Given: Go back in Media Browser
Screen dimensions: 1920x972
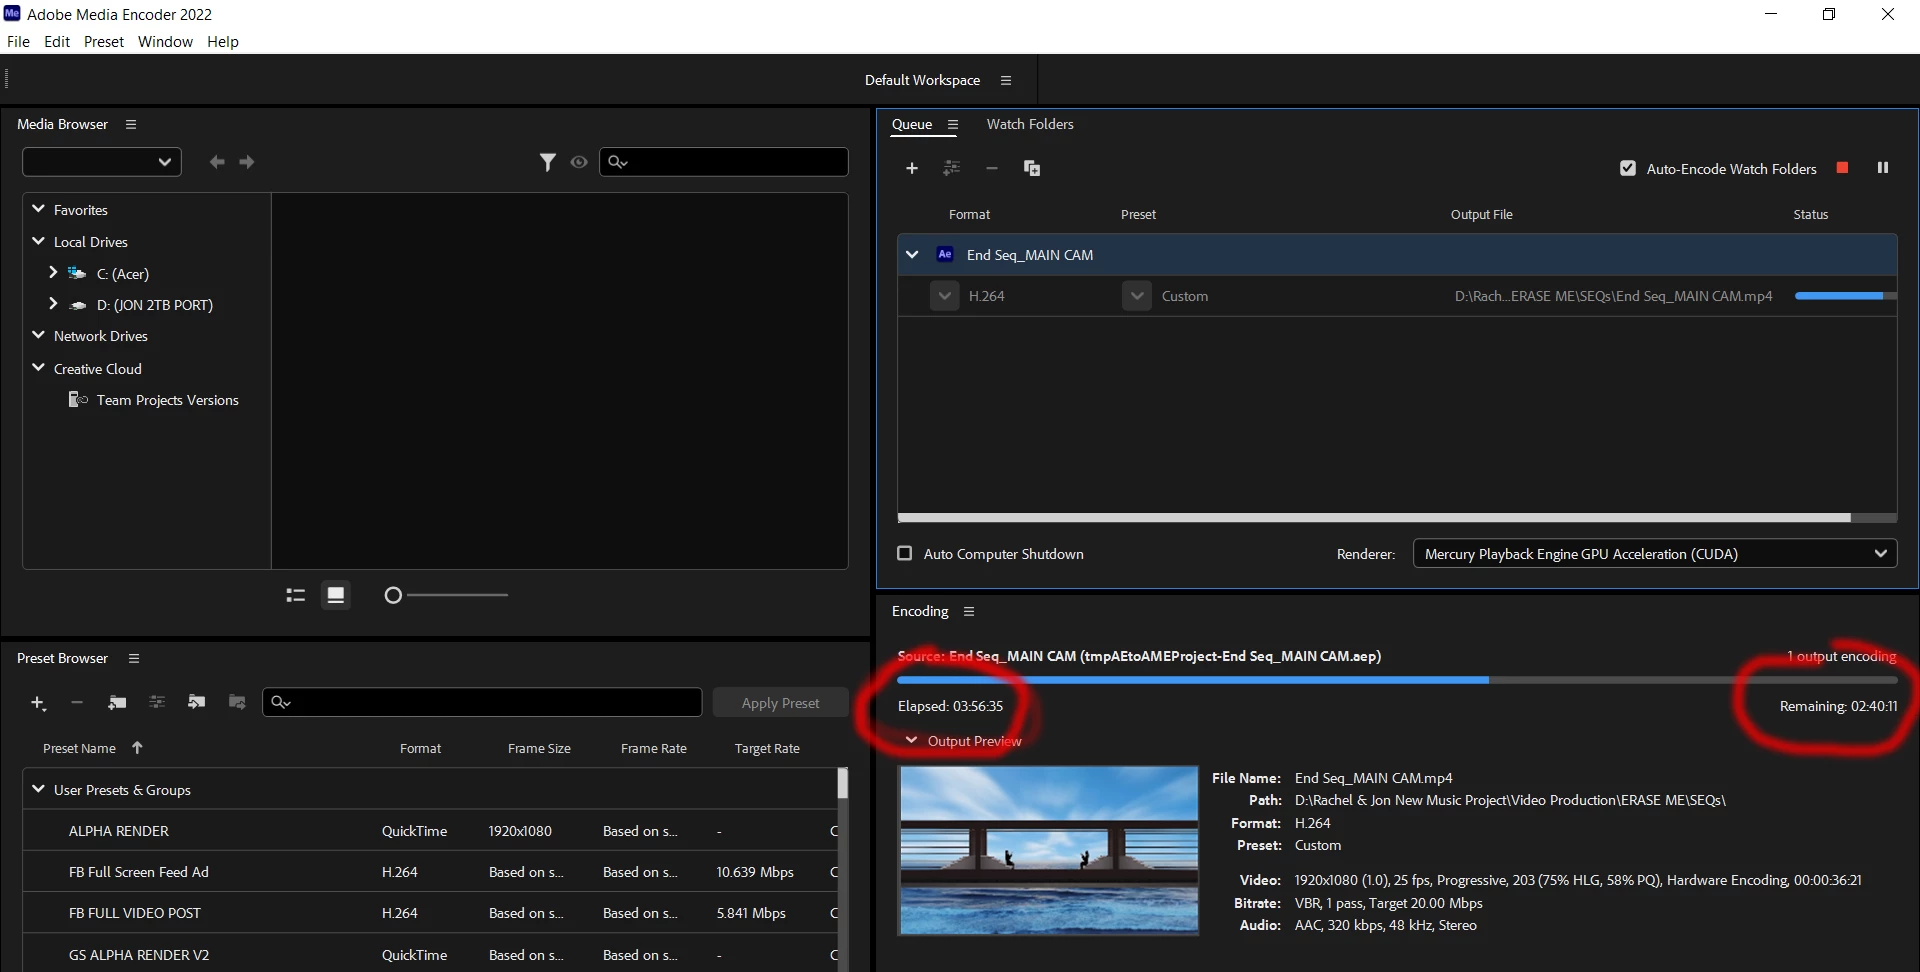Looking at the screenshot, I should coord(216,162).
